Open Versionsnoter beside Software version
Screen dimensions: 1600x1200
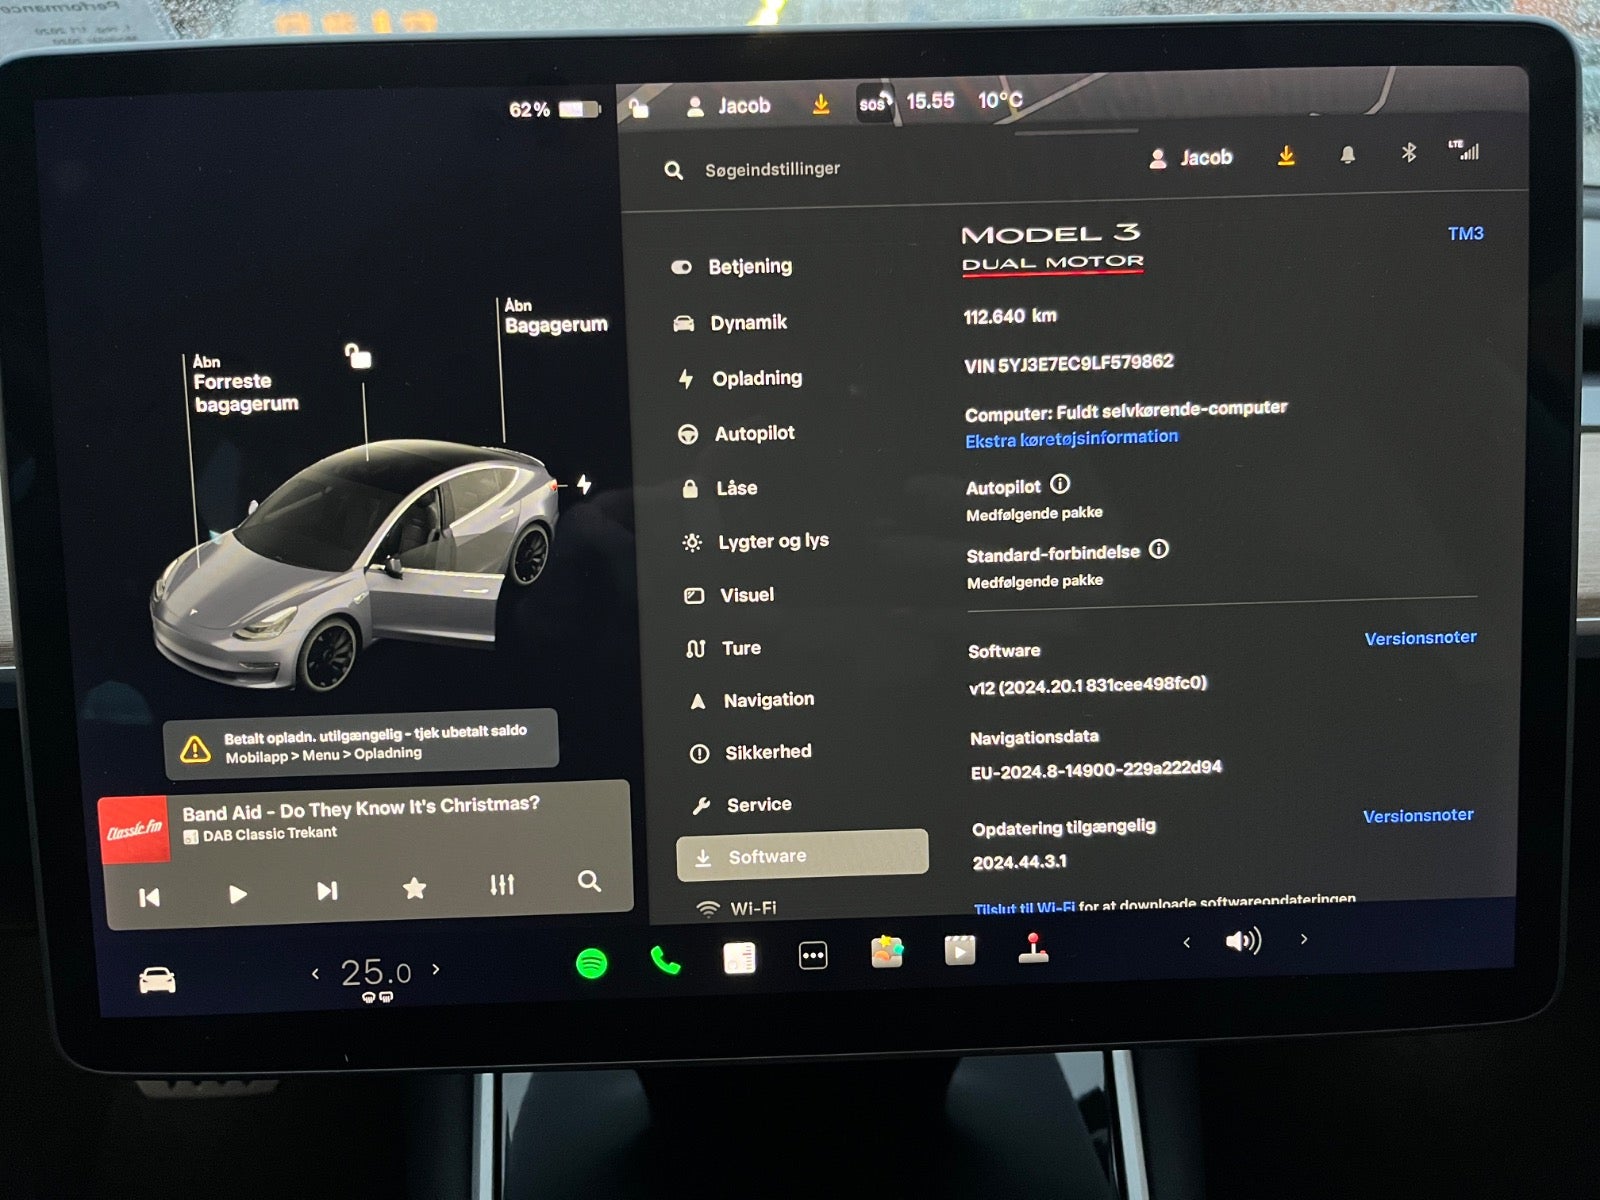pyautogui.click(x=1420, y=637)
